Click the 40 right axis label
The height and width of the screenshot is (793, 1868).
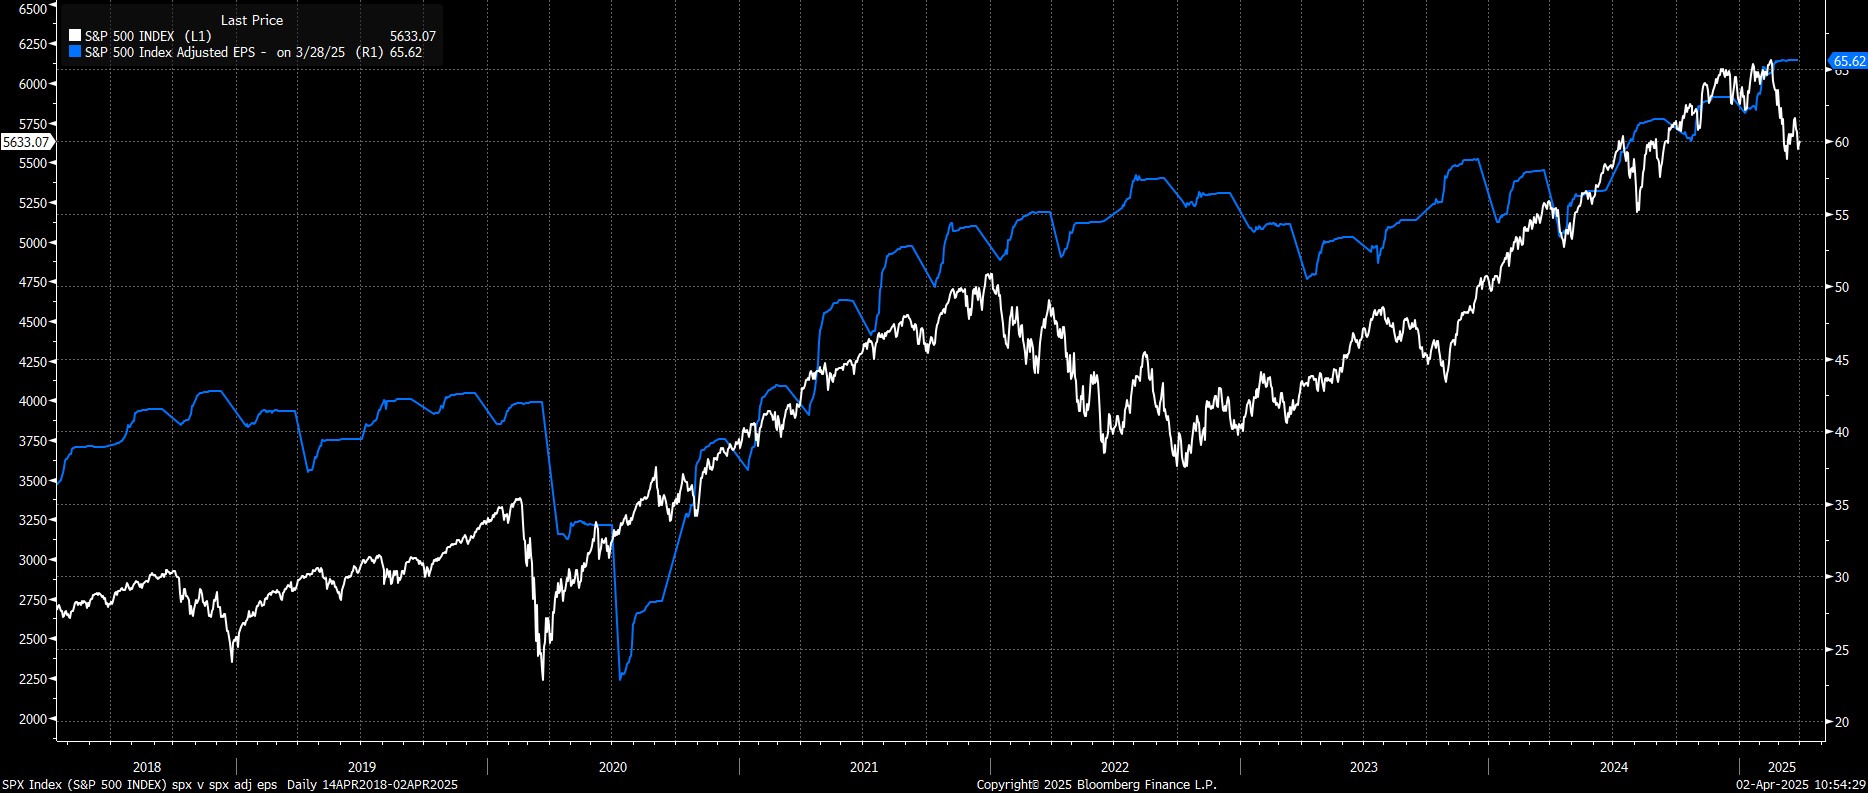pyautogui.click(x=1841, y=432)
